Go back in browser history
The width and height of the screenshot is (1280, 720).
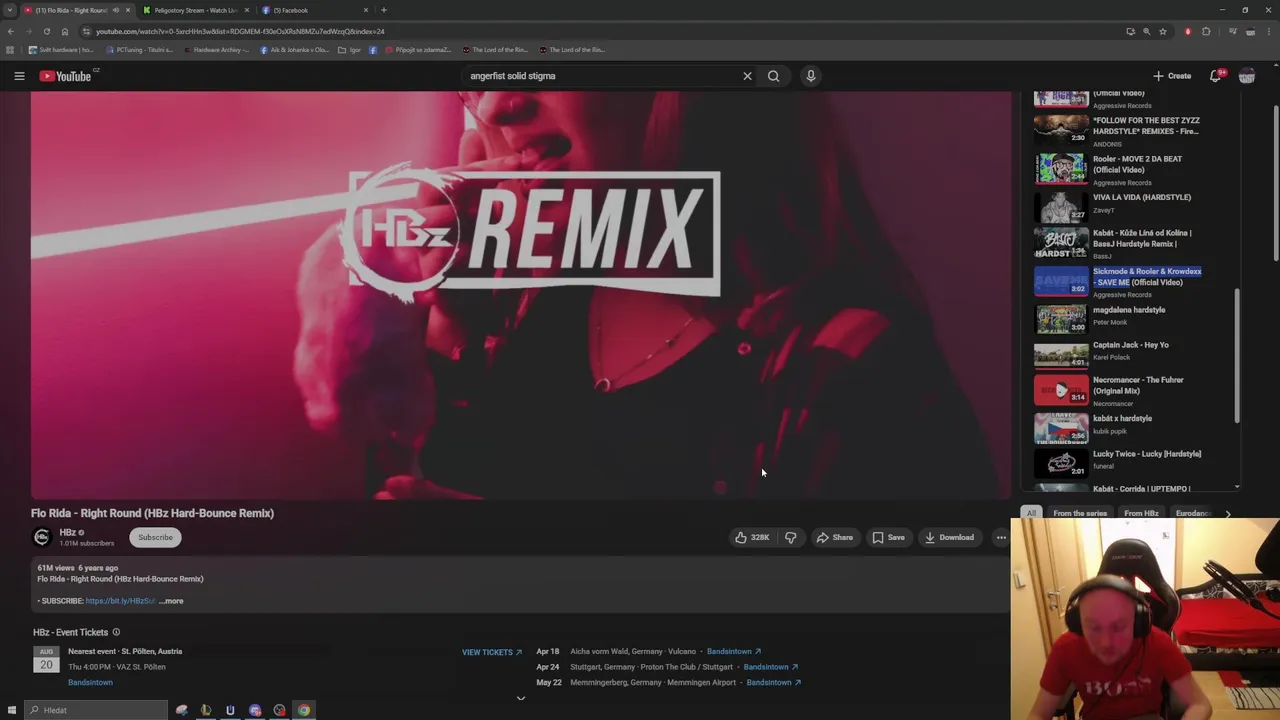pos(10,31)
